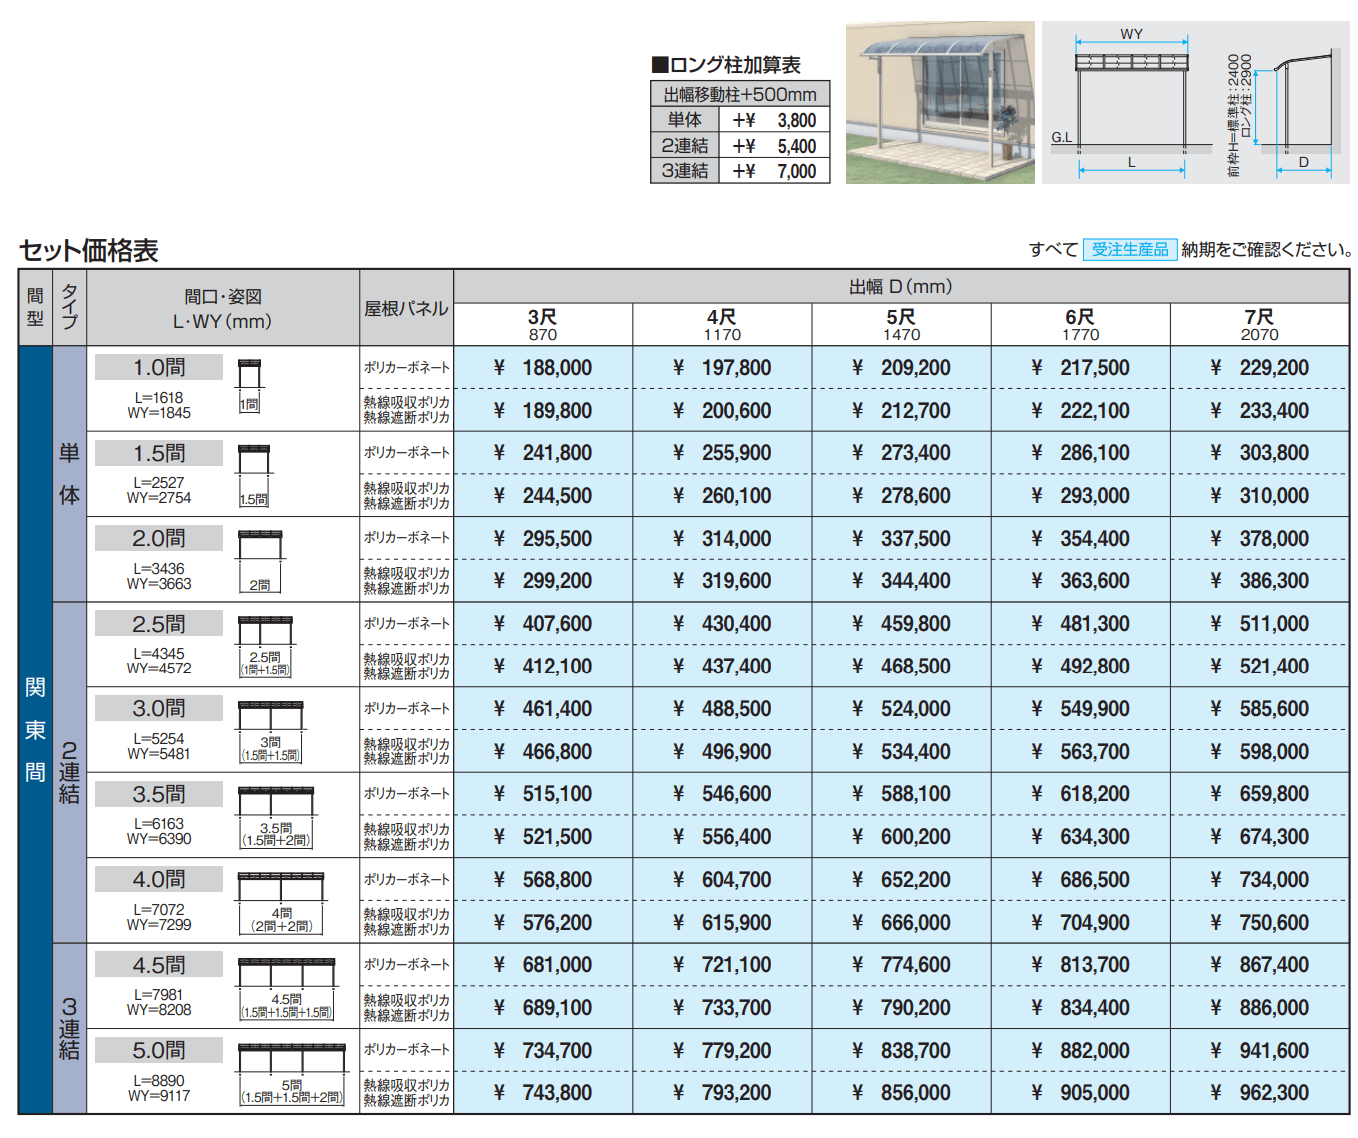Select ポリカーボネート panel for 1.0間 row

407,367
